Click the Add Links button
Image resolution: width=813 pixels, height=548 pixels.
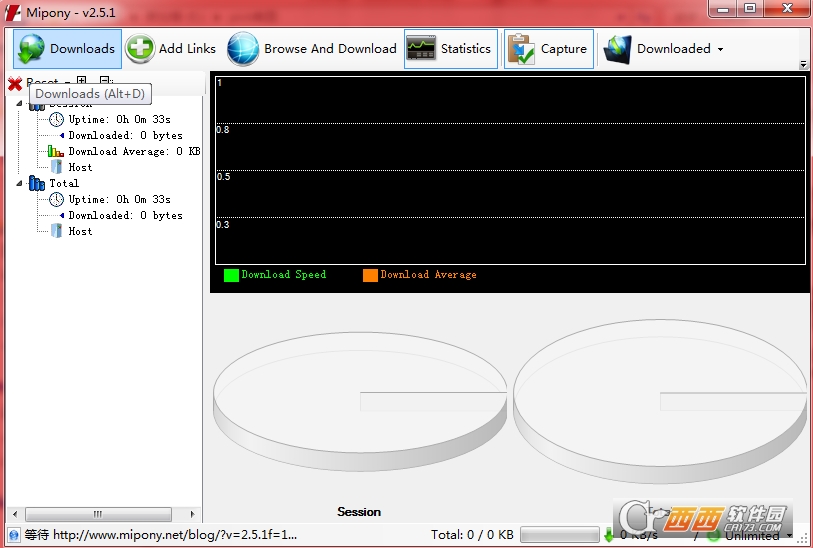(x=171, y=49)
